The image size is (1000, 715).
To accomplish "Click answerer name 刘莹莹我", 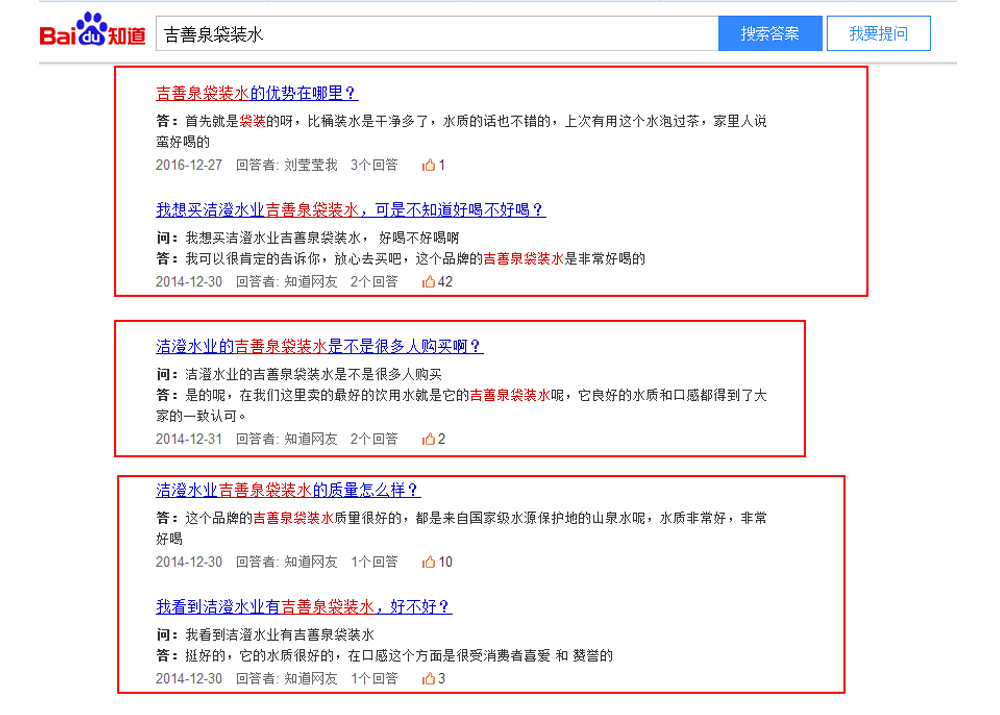I will click(x=310, y=165).
